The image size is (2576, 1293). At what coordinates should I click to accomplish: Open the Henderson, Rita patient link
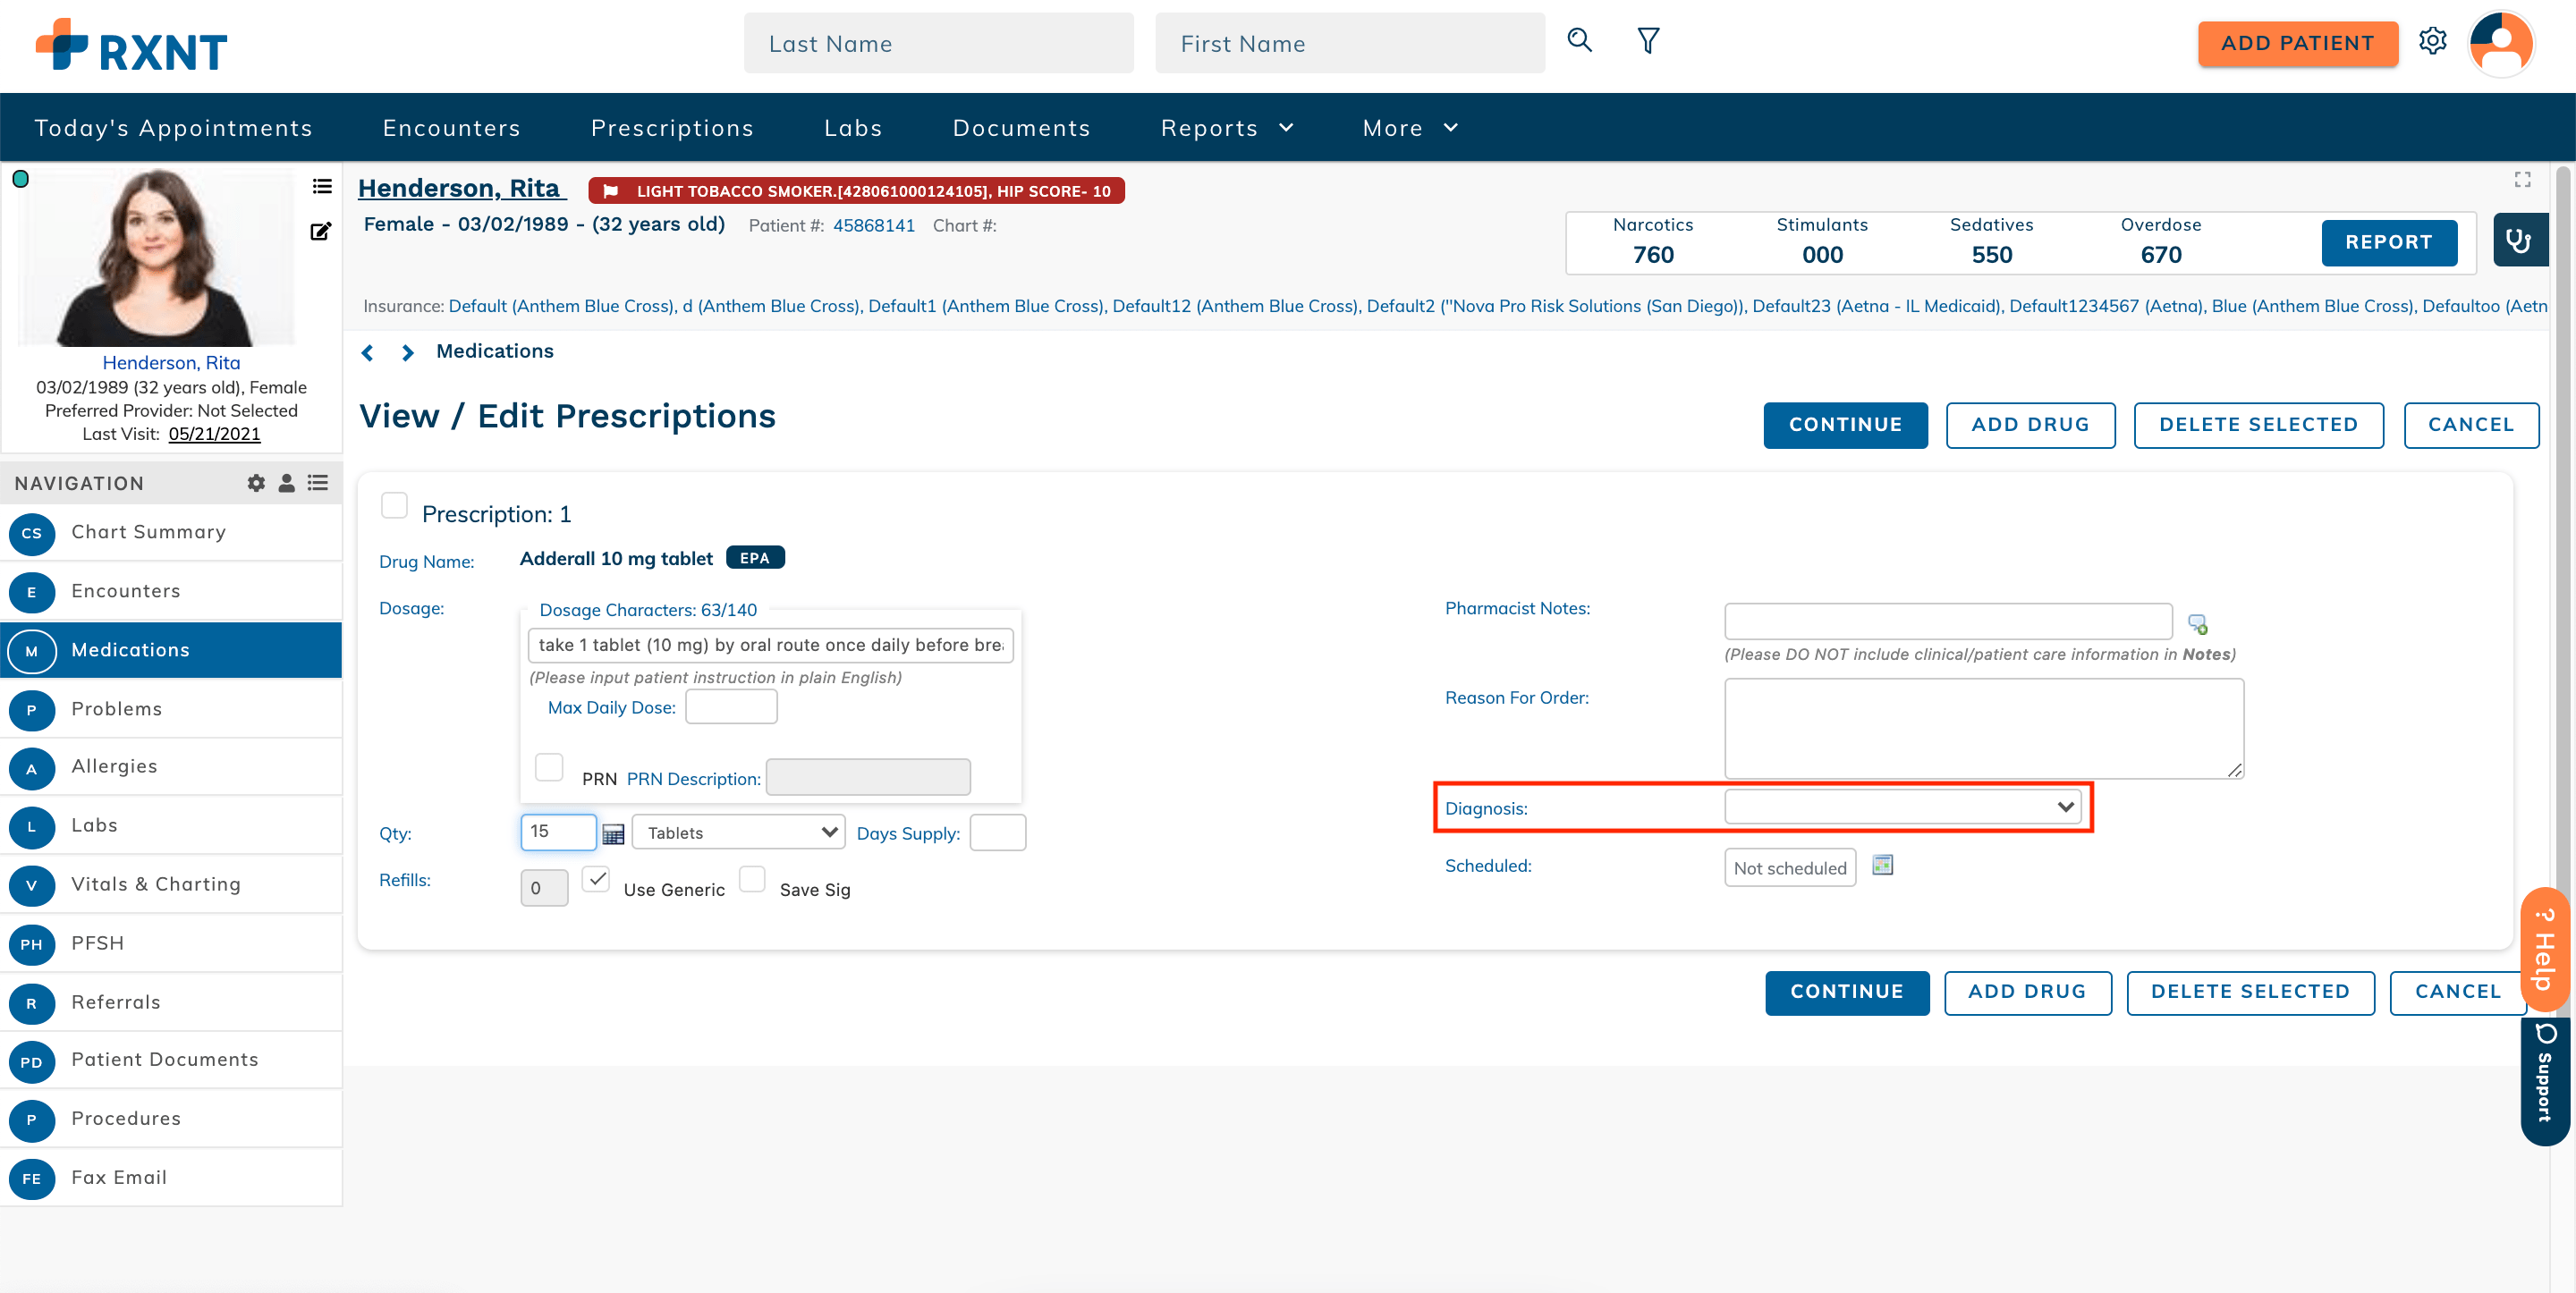tap(460, 188)
